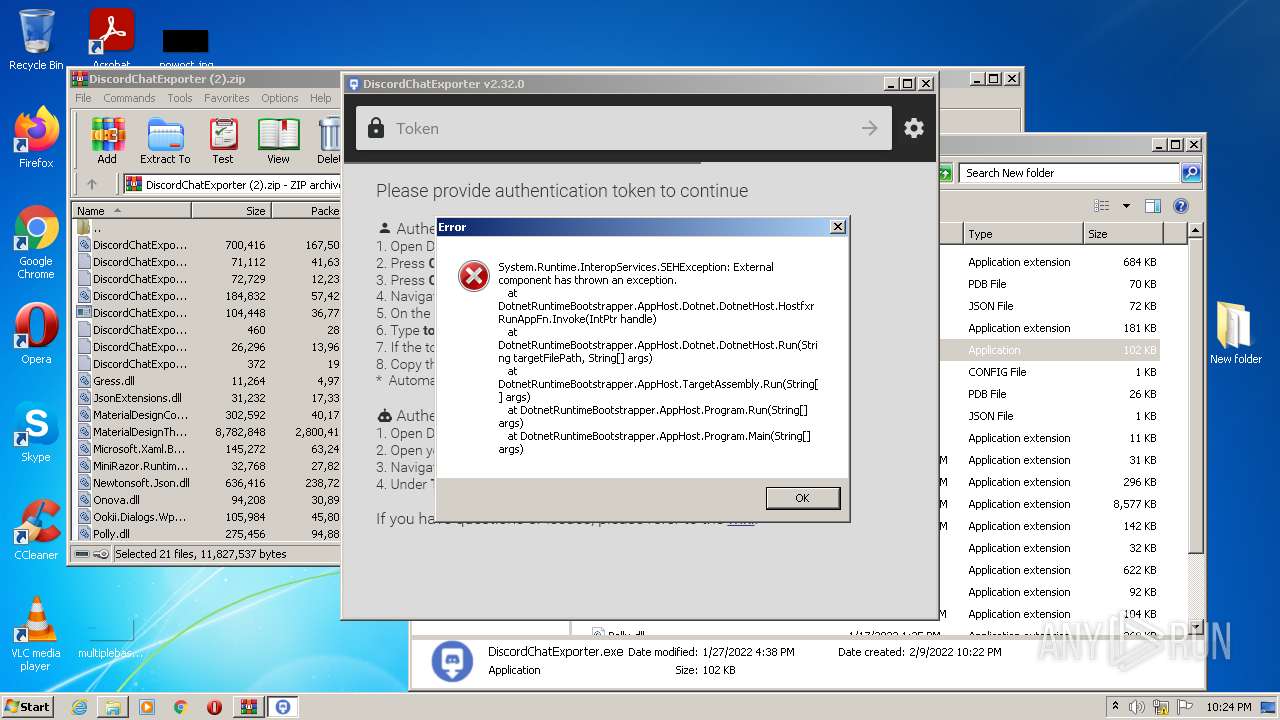The image size is (1280, 720).
Task: Open Internet Explorer from taskbar
Action: [x=79, y=707]
